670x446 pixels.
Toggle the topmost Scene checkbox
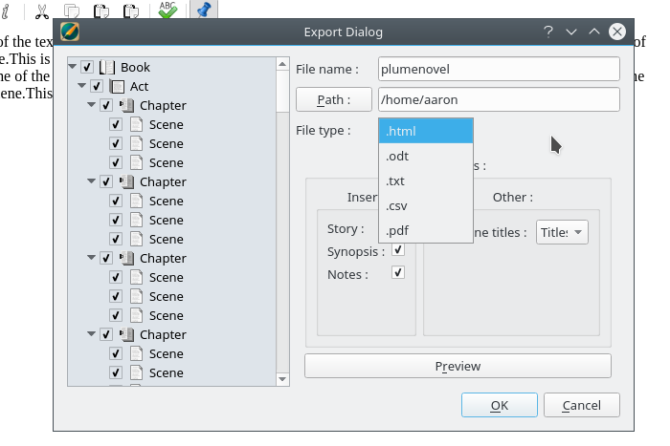point(115,124)
